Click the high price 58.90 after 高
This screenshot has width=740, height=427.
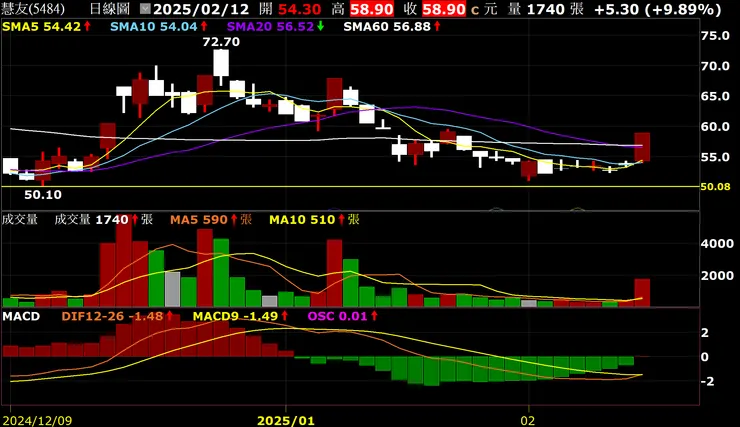(x=372, y=9)
